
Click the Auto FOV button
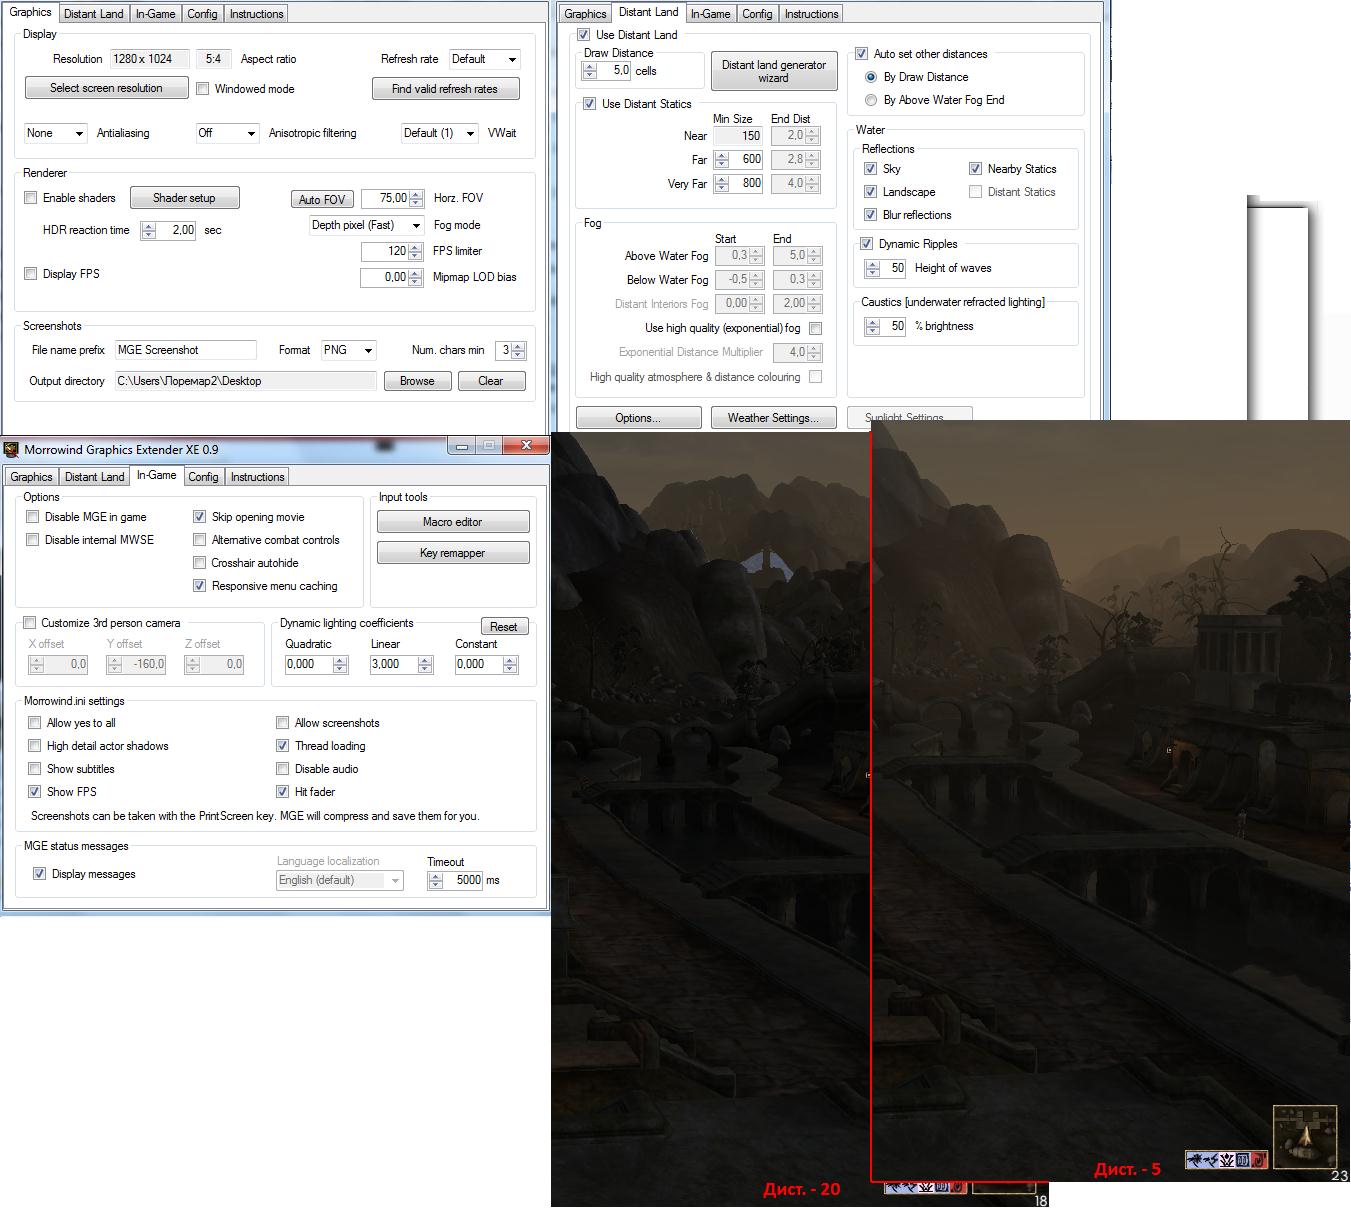(322, 199)
